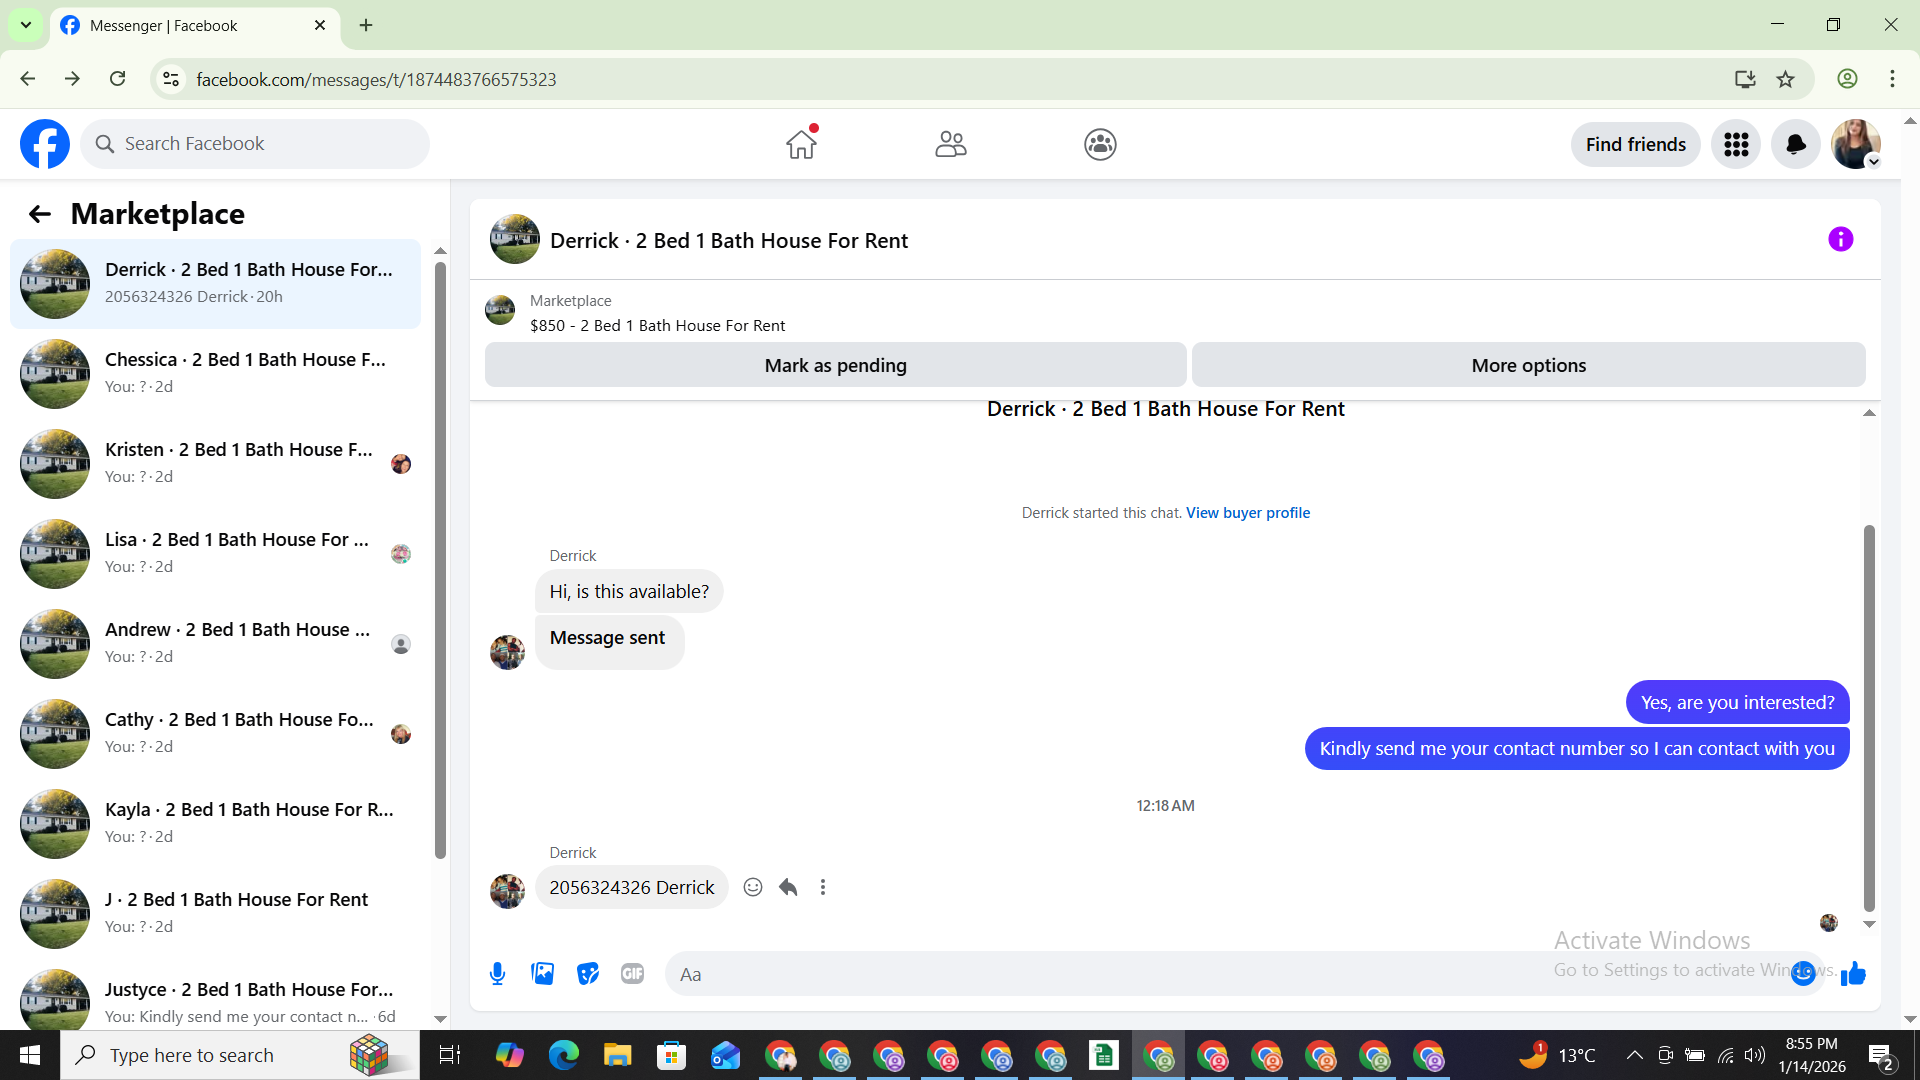Image resolution: width=1920 pixels, height=1080 pixels.
Task: Focus the Aa message input field
Action: [x=1100, y=973]
